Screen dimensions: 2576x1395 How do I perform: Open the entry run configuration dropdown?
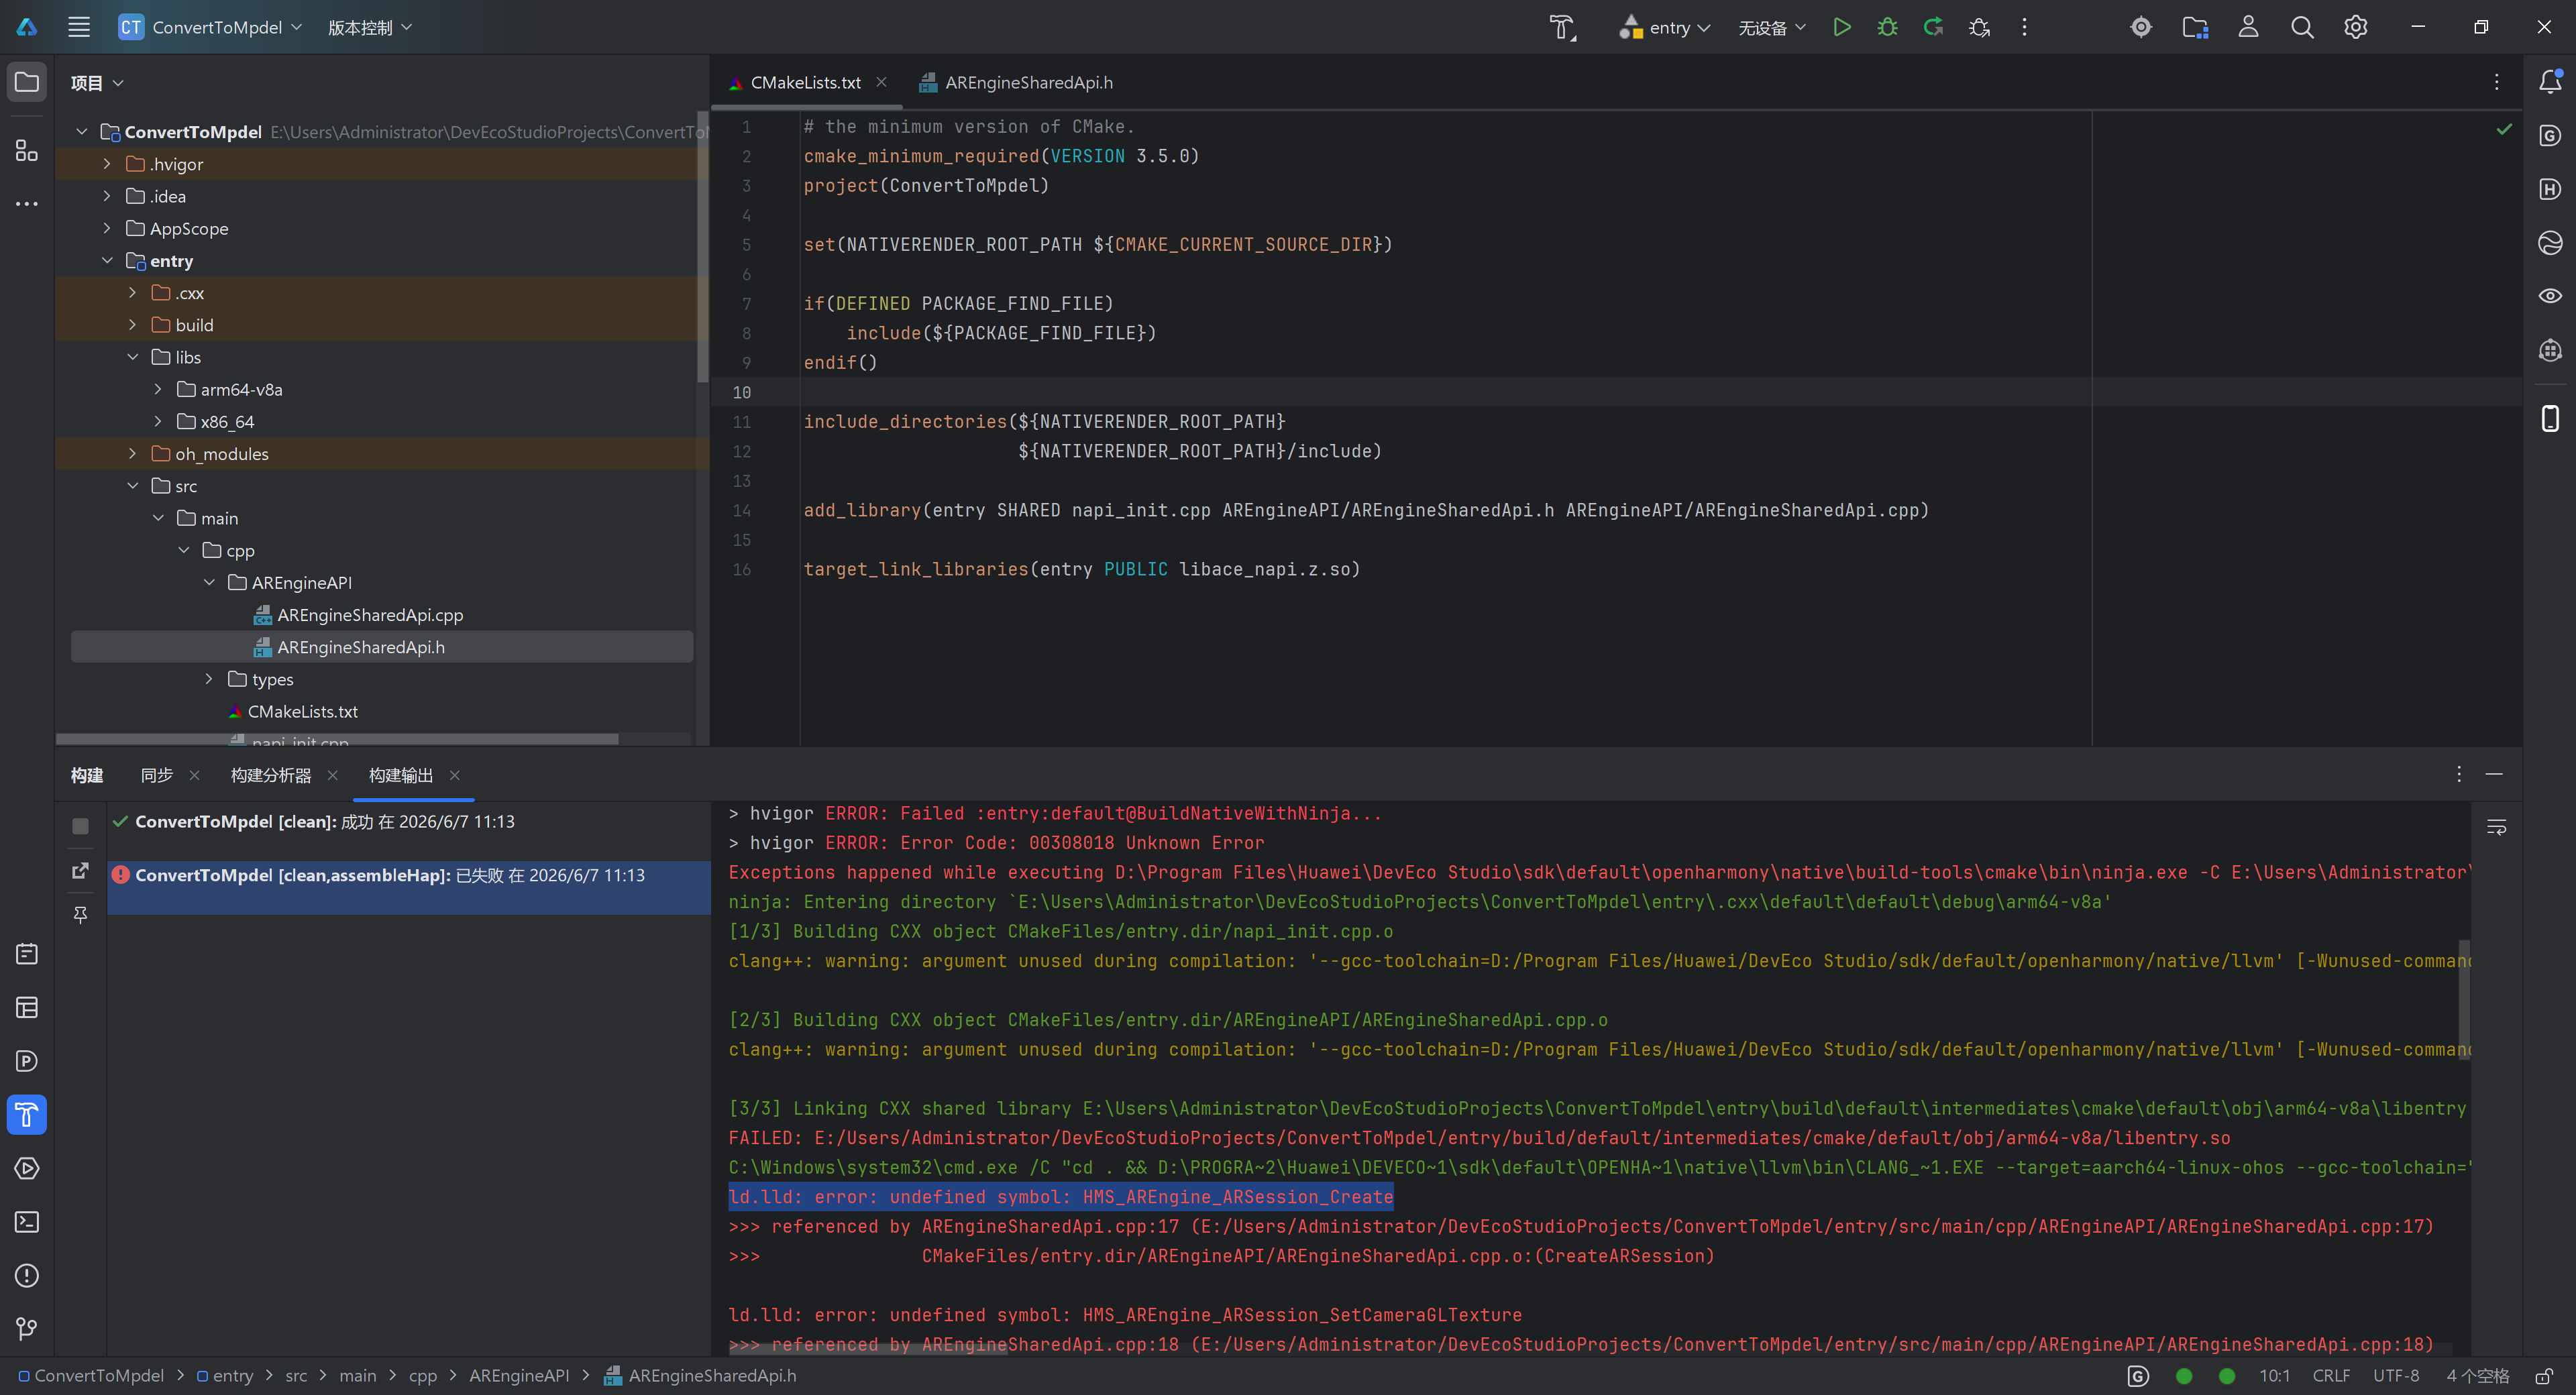pyautogui.click(x=1664, y=27)
